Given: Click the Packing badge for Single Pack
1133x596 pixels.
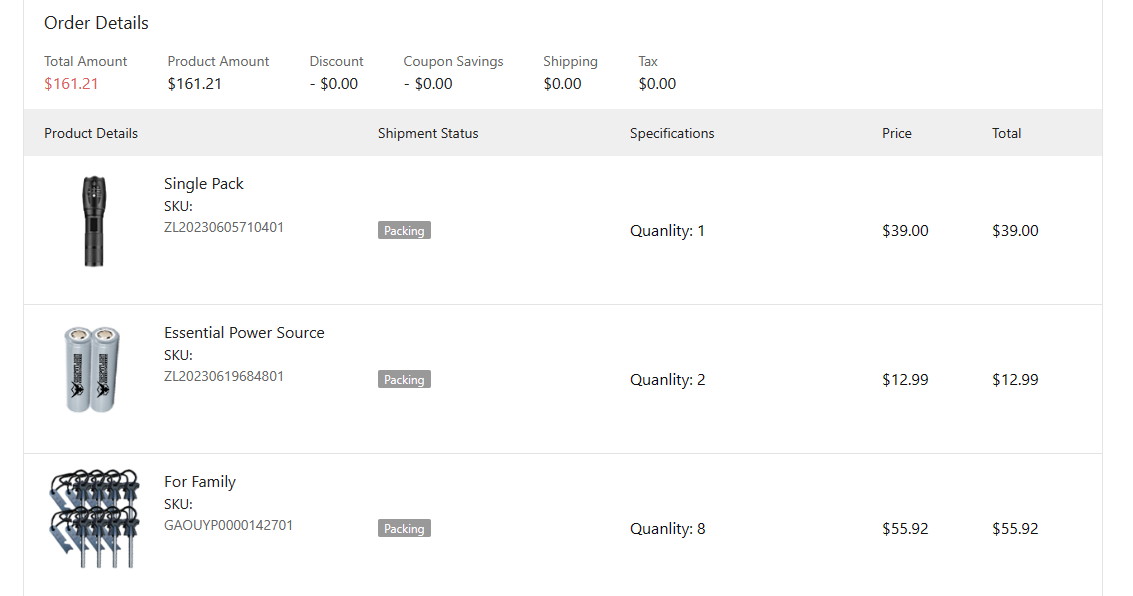Looking at the screenshot, I should 404,231.
